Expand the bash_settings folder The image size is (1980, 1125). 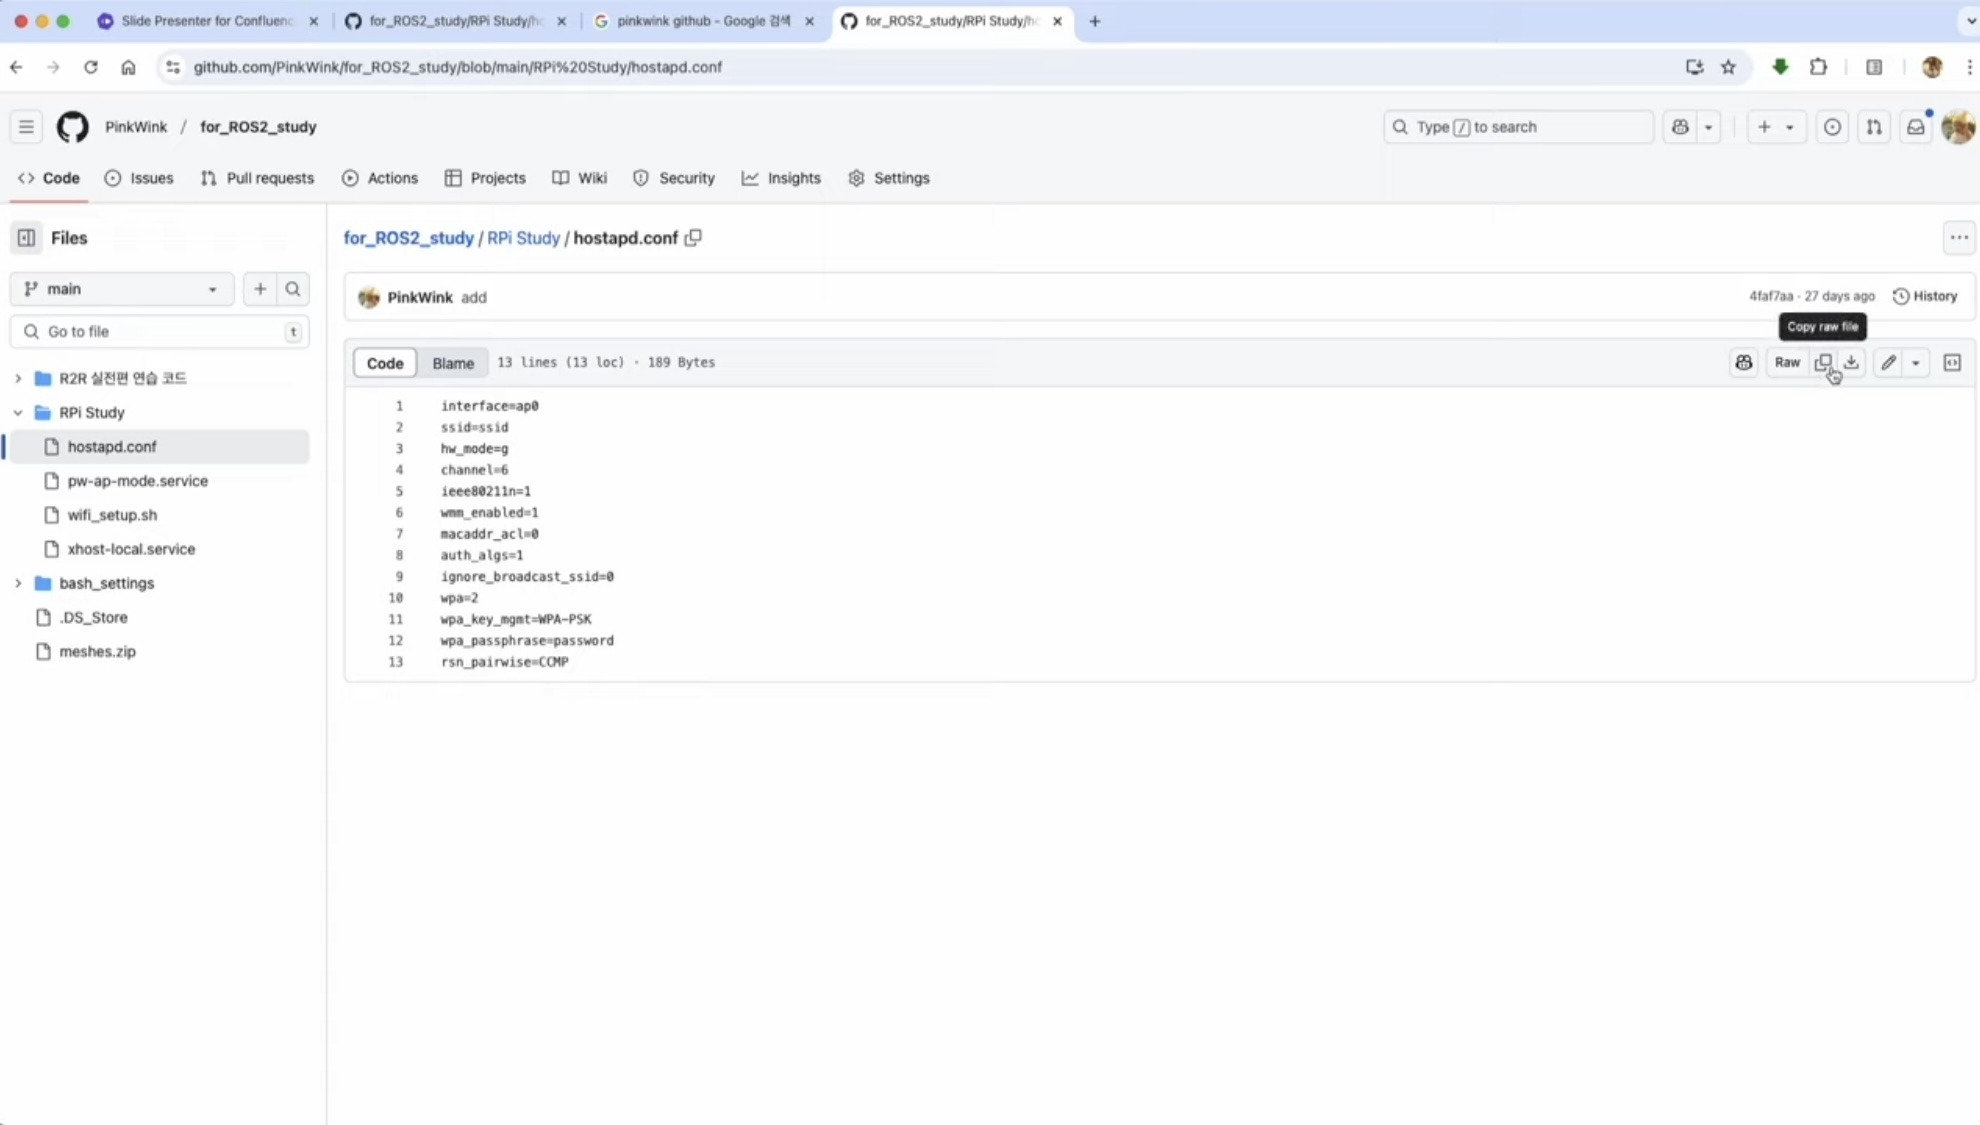point(18,583)
